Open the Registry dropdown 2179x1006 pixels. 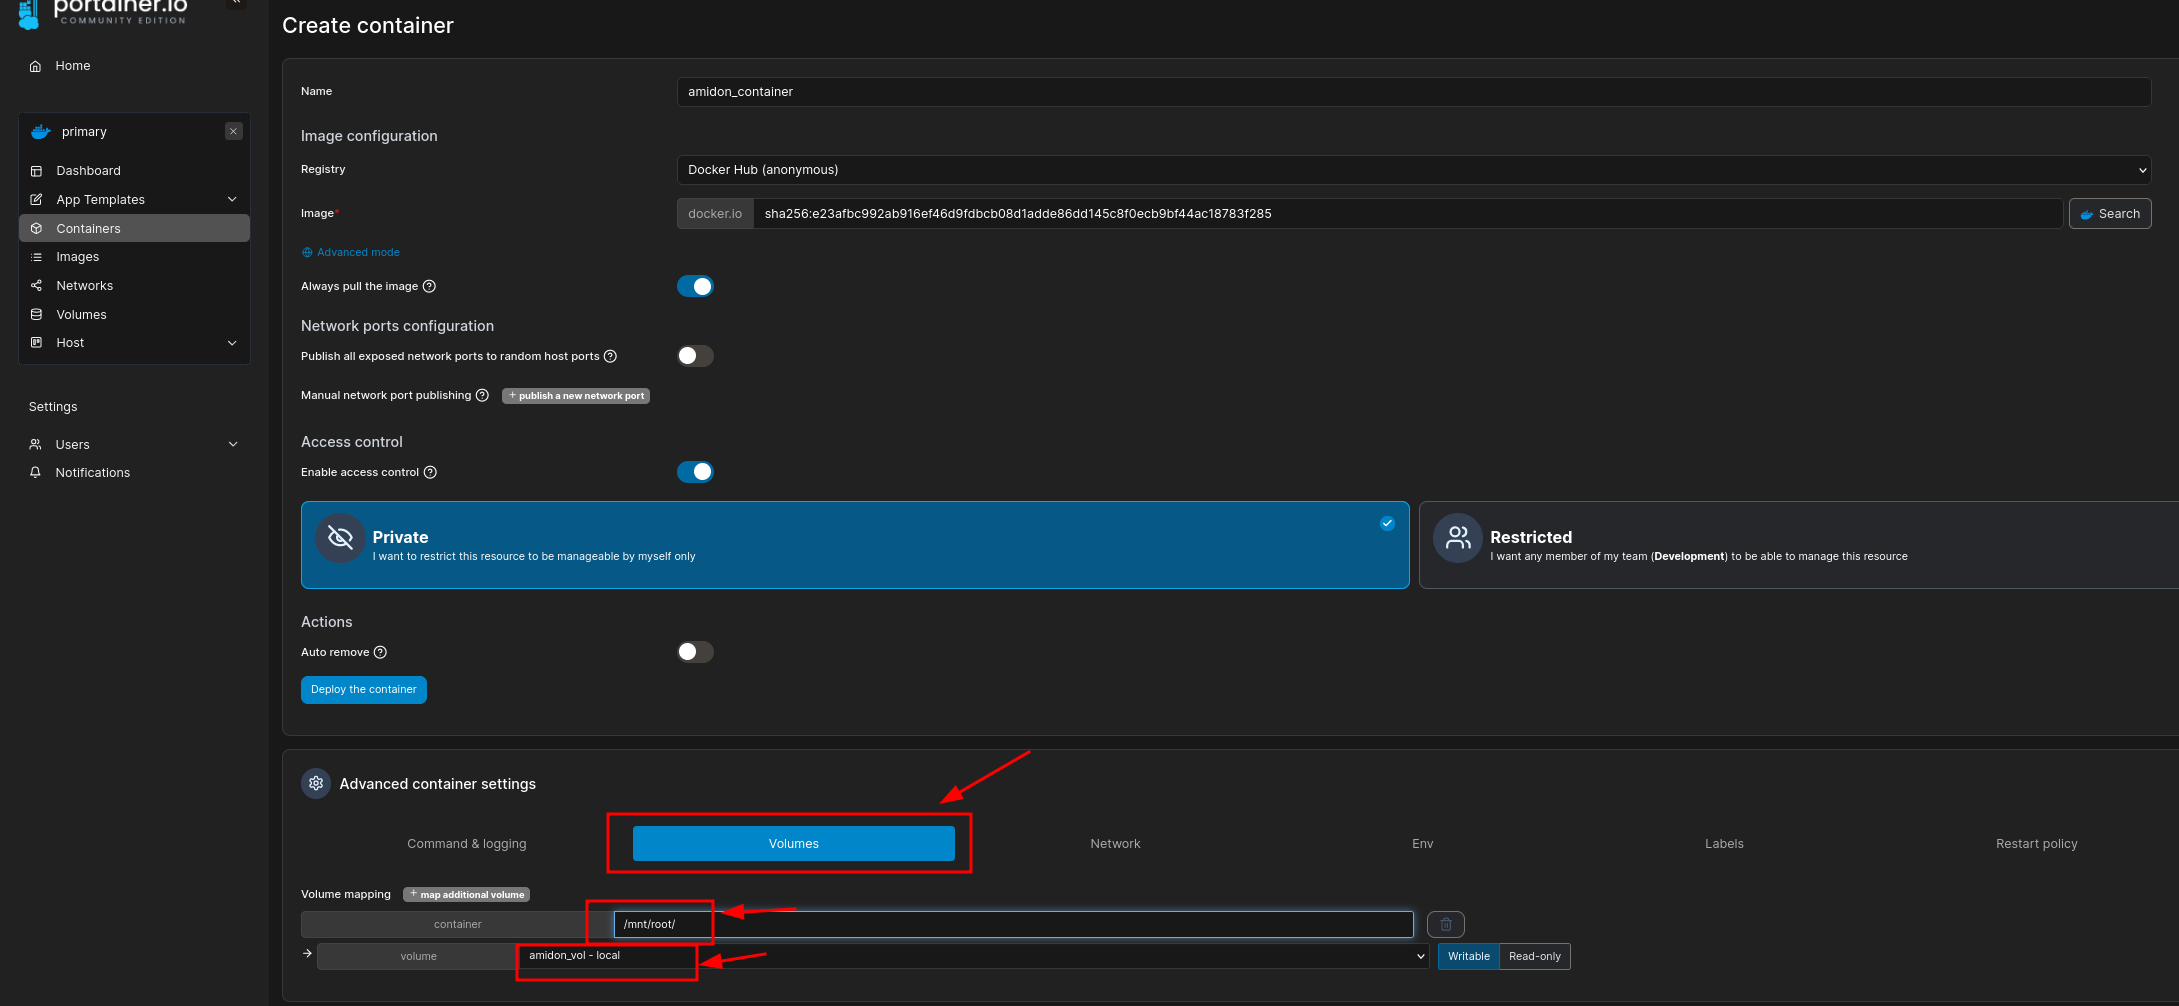click(x=1414, y=170)
